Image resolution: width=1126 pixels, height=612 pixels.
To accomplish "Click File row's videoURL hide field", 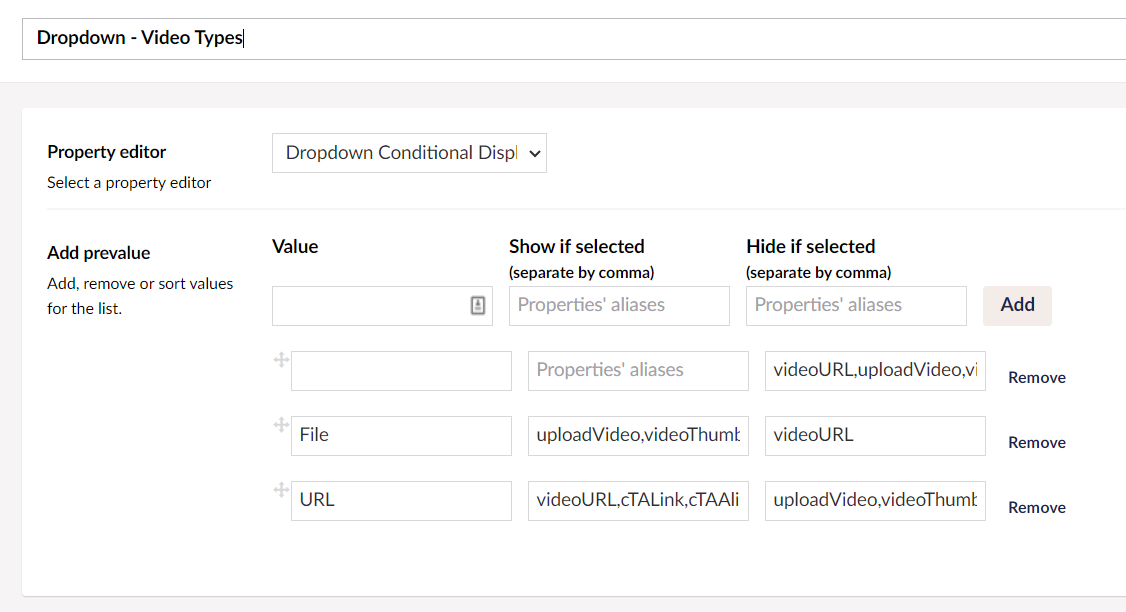I will click(875, 436).
